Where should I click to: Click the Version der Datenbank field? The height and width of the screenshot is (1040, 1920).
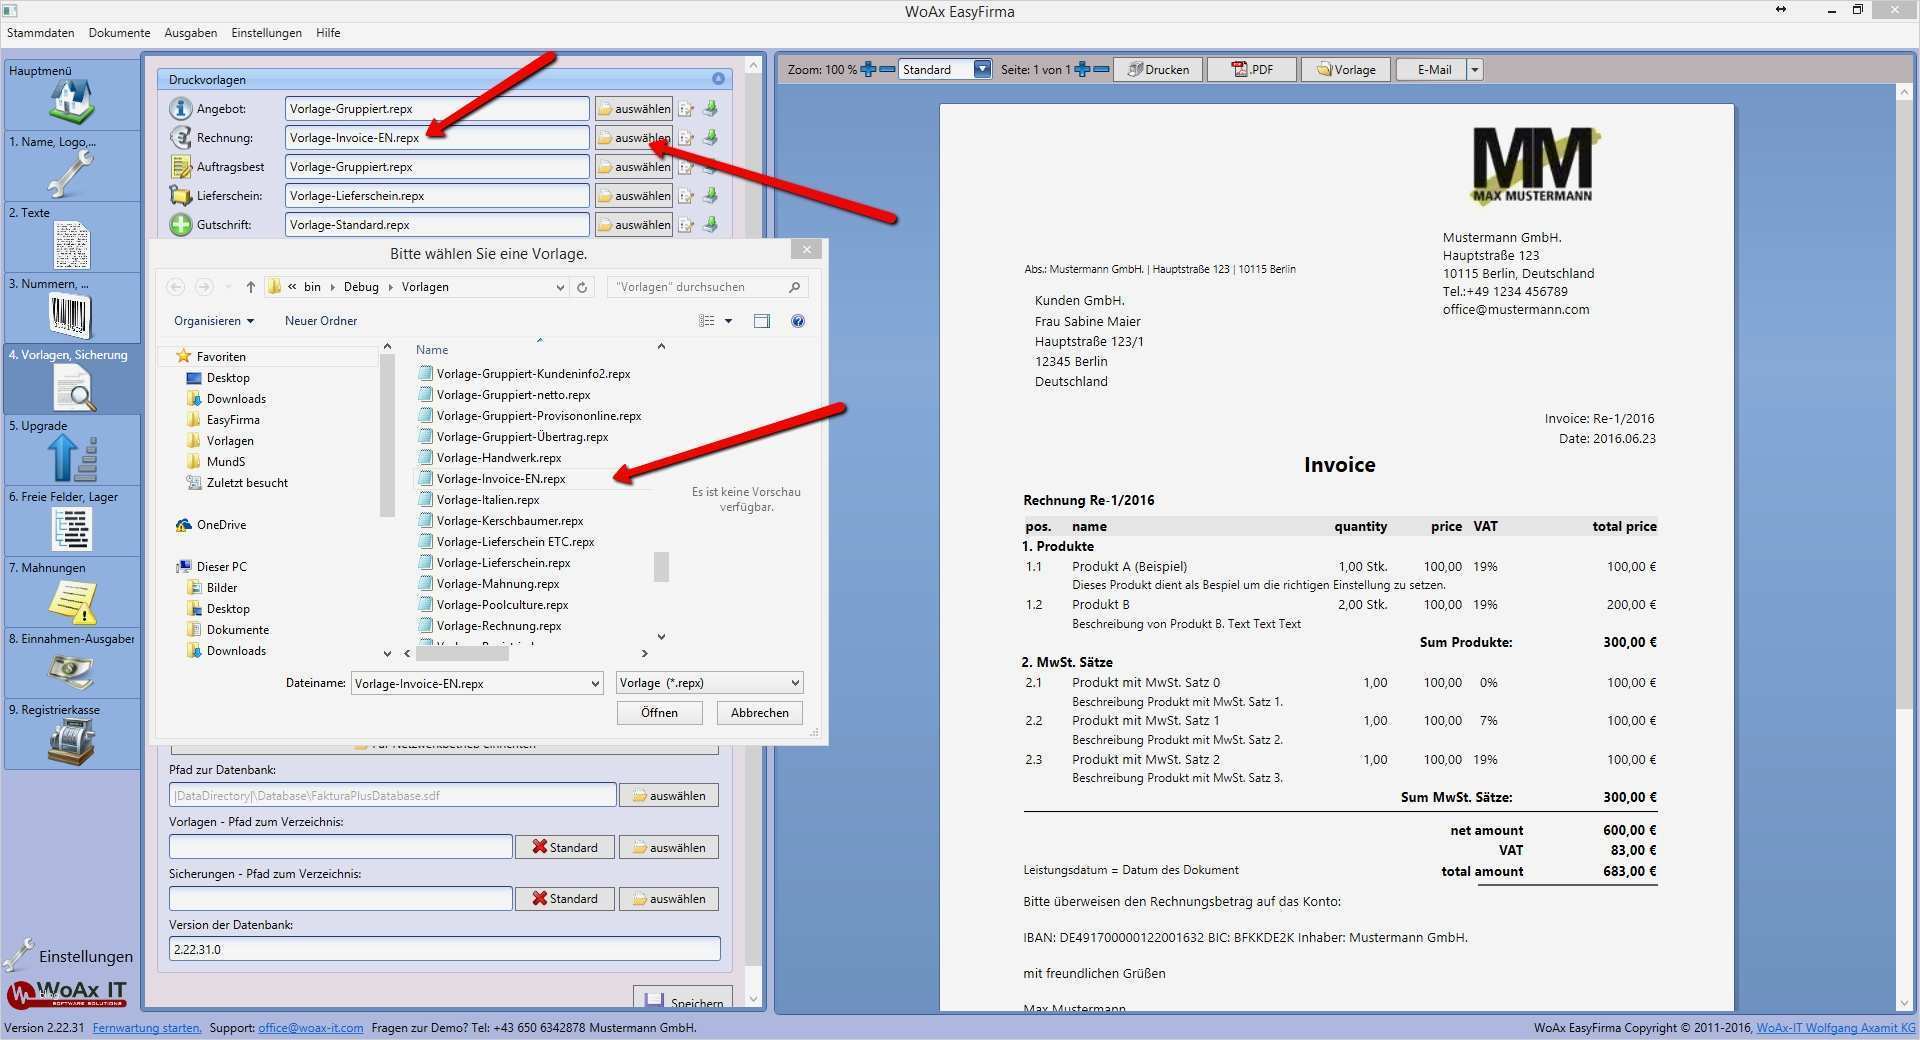click(444, 949)
